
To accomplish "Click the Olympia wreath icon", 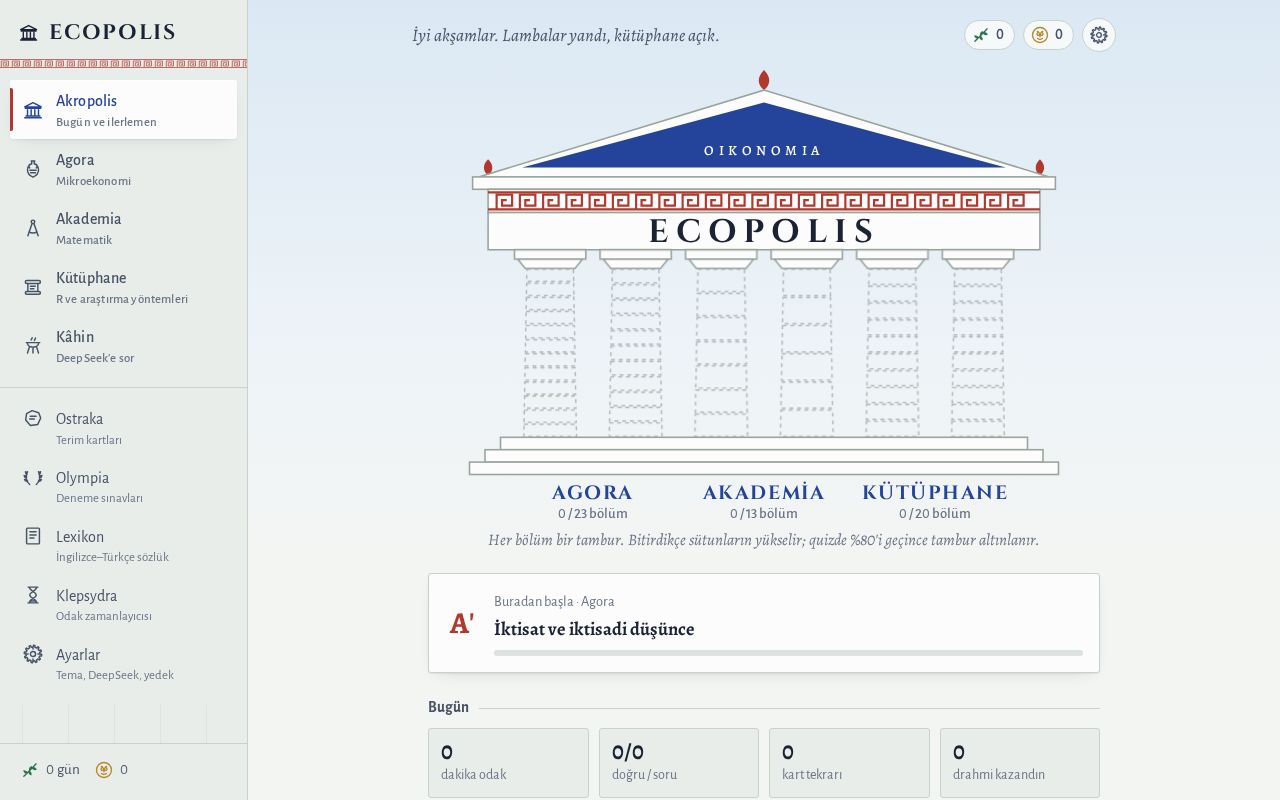I will 33,477.
